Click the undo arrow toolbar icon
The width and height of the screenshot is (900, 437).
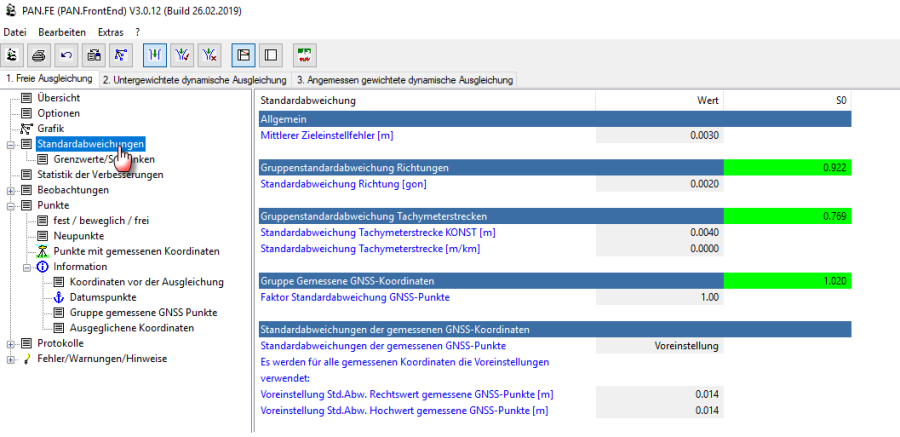pos(66,54)
